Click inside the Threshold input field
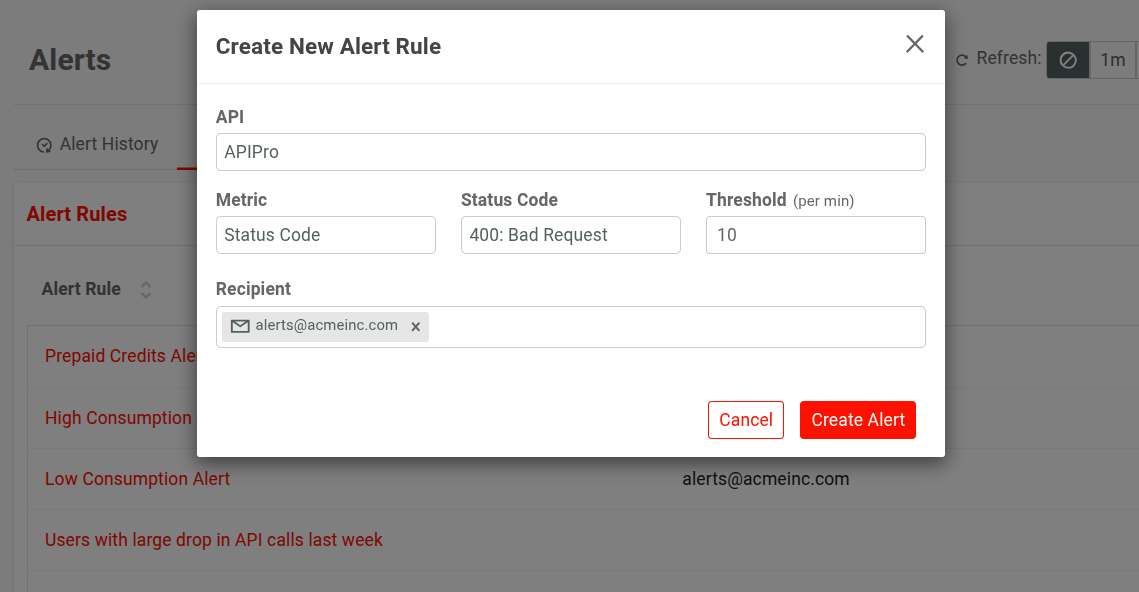1139x592 pixels. (x=815, y=235)
